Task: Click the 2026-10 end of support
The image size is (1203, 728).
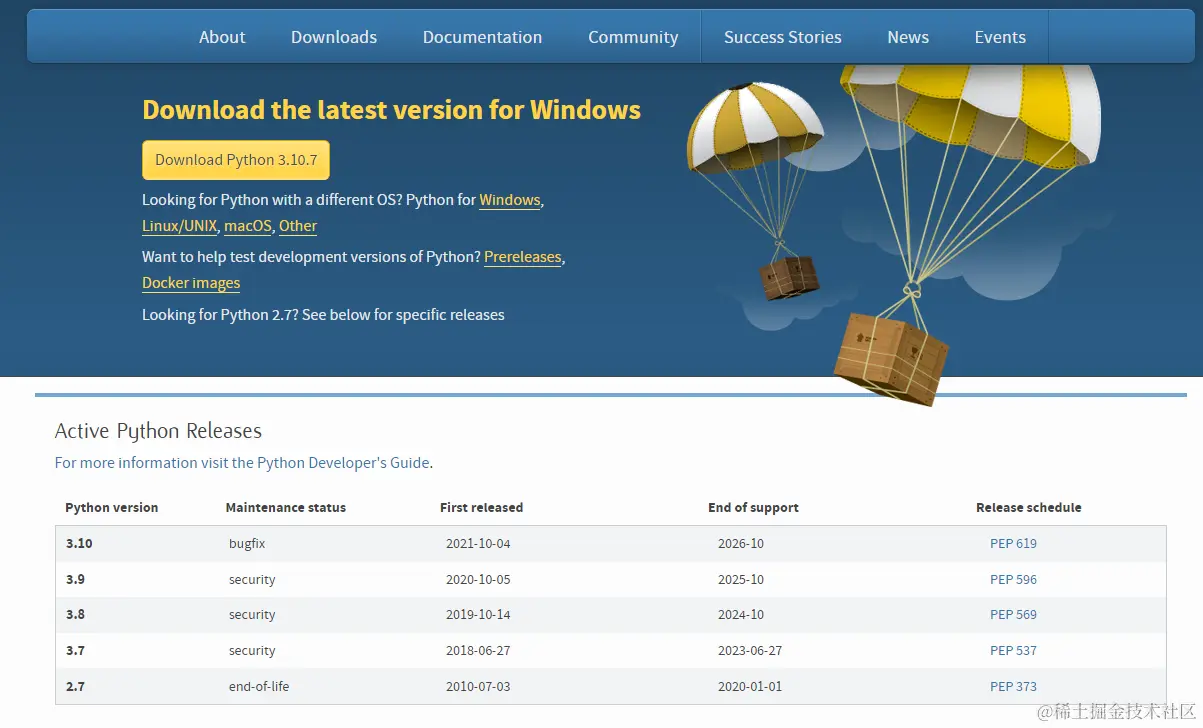Action: [741, 544]
